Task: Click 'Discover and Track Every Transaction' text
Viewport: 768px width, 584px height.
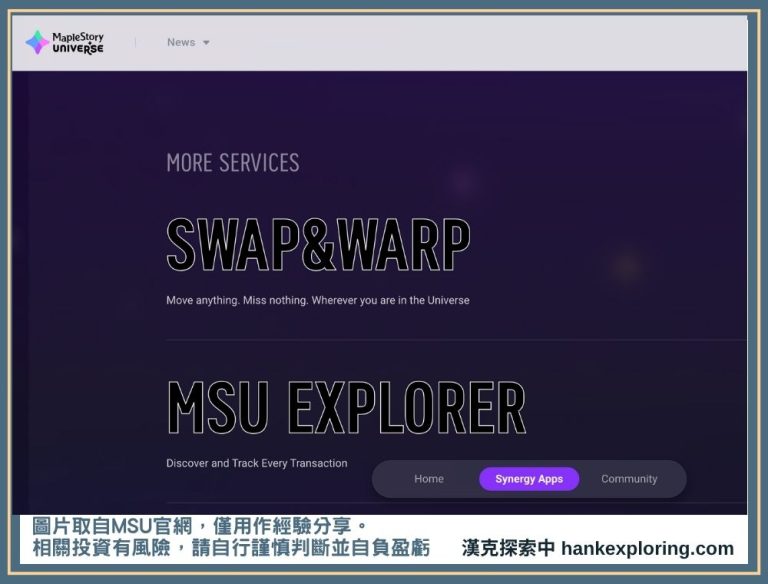Action: tap(256, 463)
